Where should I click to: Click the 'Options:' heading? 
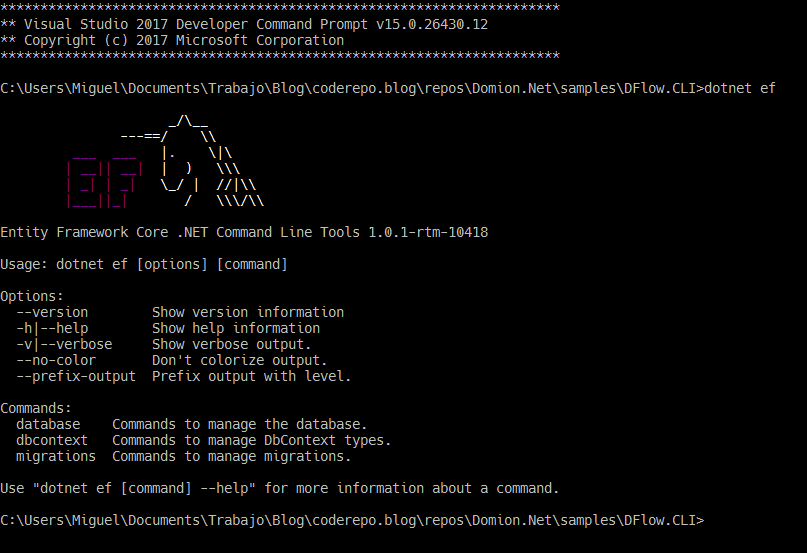[x=32, y=297]
